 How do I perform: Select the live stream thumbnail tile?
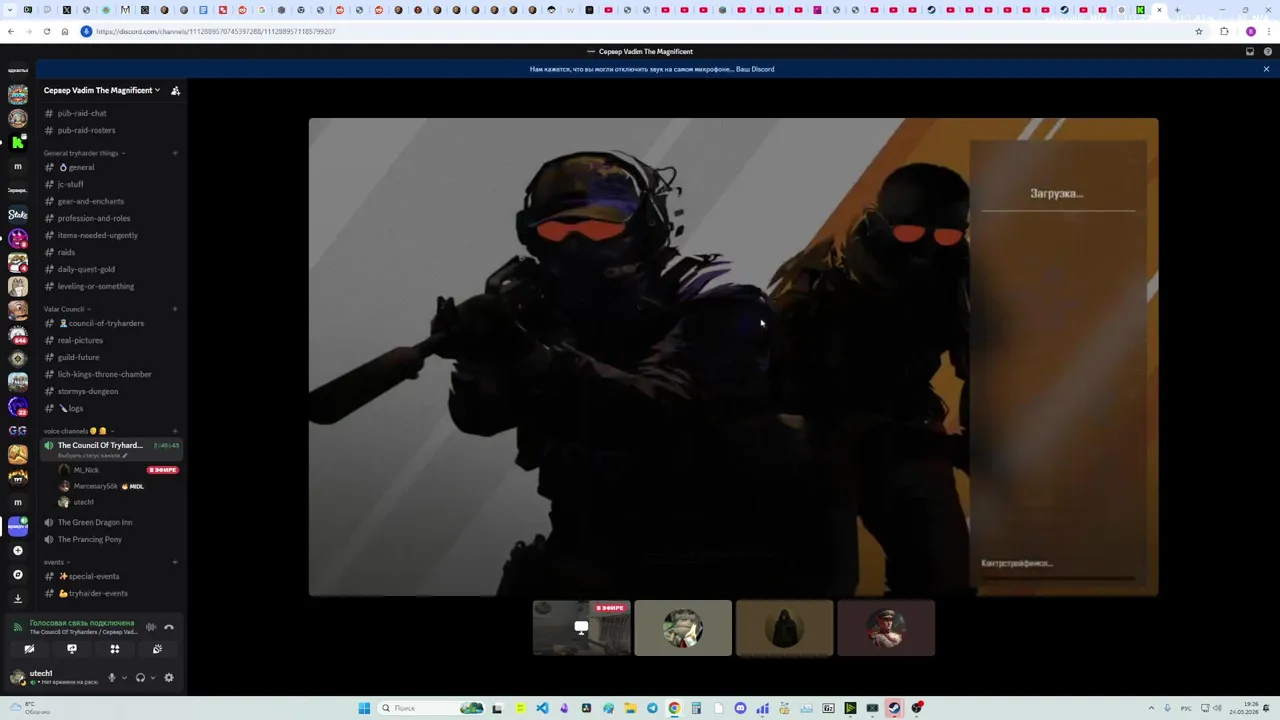coord(581,628)
